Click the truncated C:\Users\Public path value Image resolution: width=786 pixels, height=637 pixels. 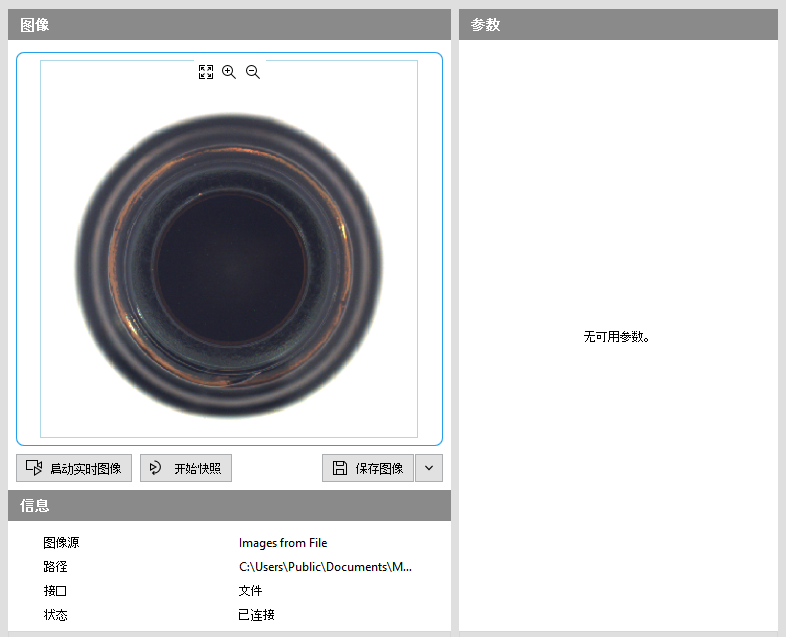(325, 567)
